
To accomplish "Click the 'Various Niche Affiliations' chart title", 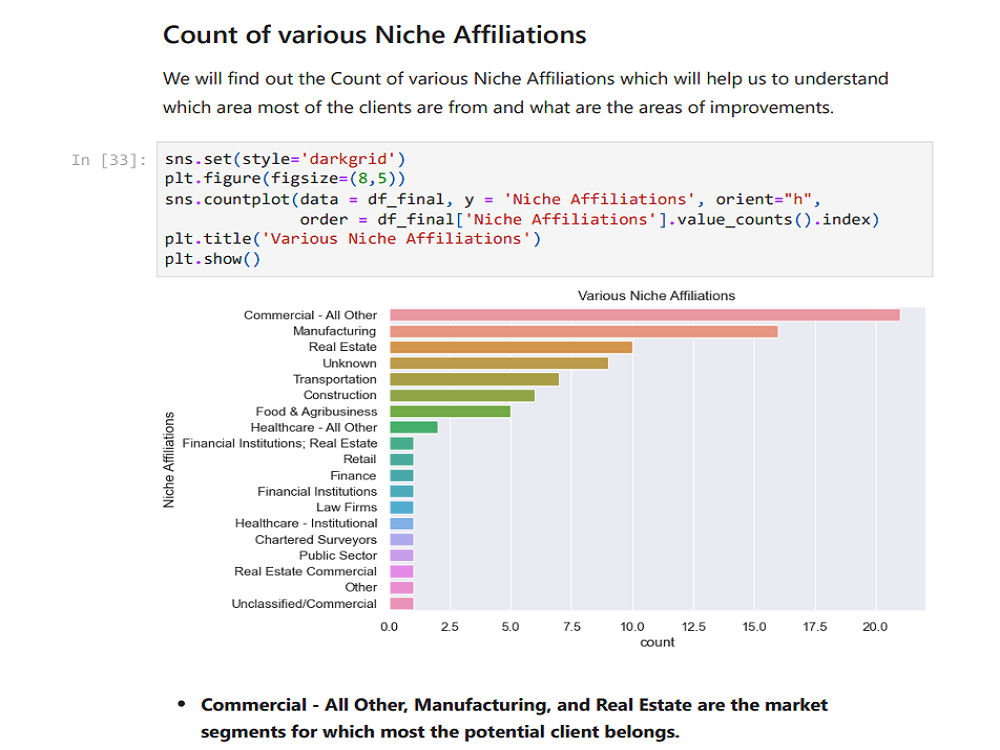I will coord(656,295).
